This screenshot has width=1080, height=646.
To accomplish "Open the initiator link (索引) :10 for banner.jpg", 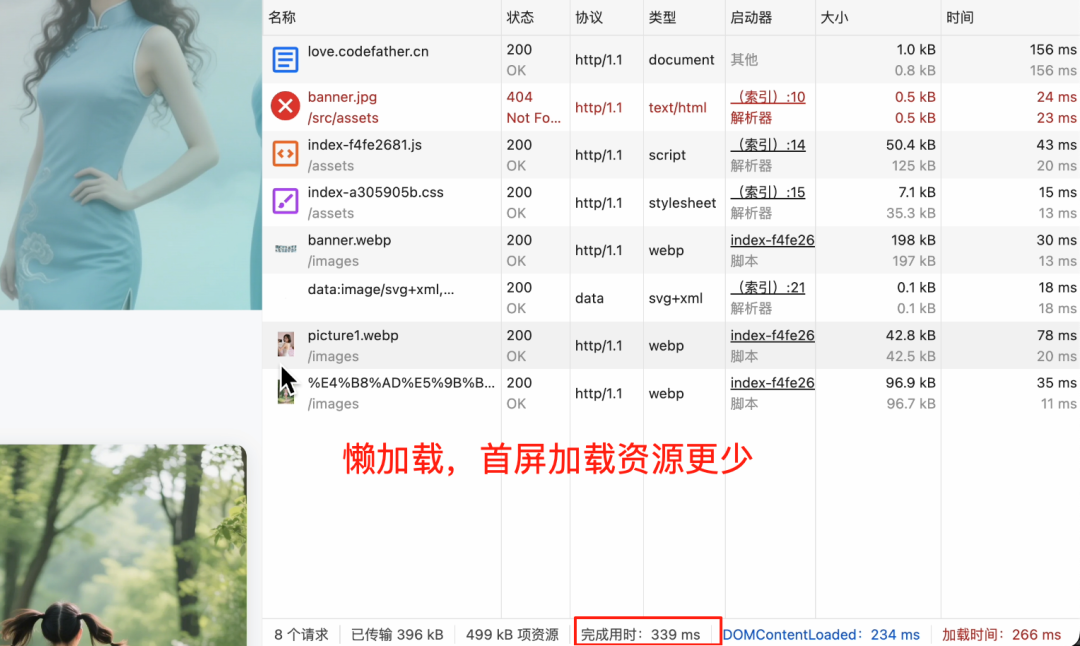I will coord(767,97).
